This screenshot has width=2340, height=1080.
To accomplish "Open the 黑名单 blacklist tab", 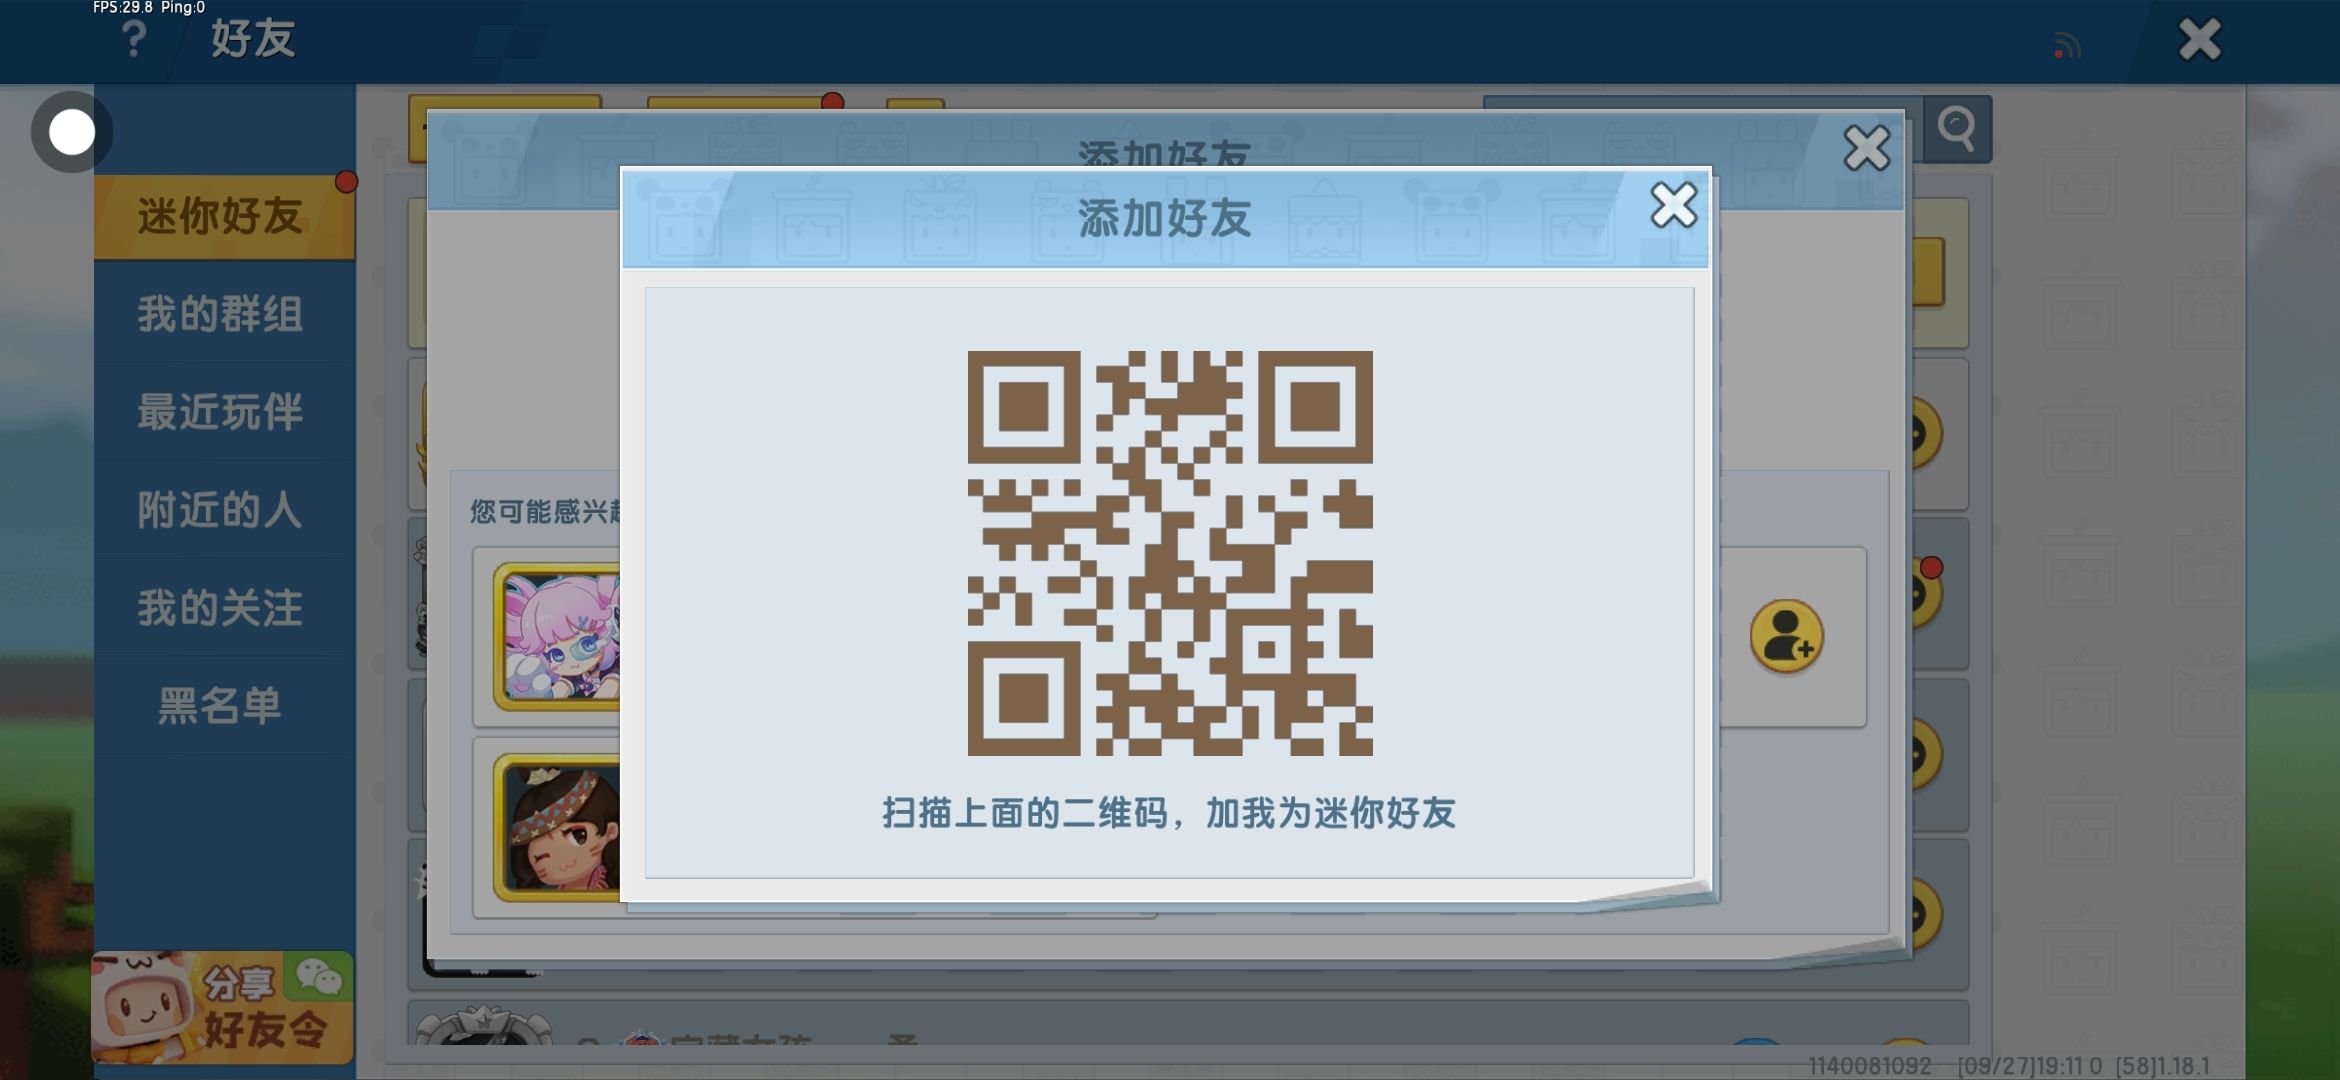I will (220, 706).
